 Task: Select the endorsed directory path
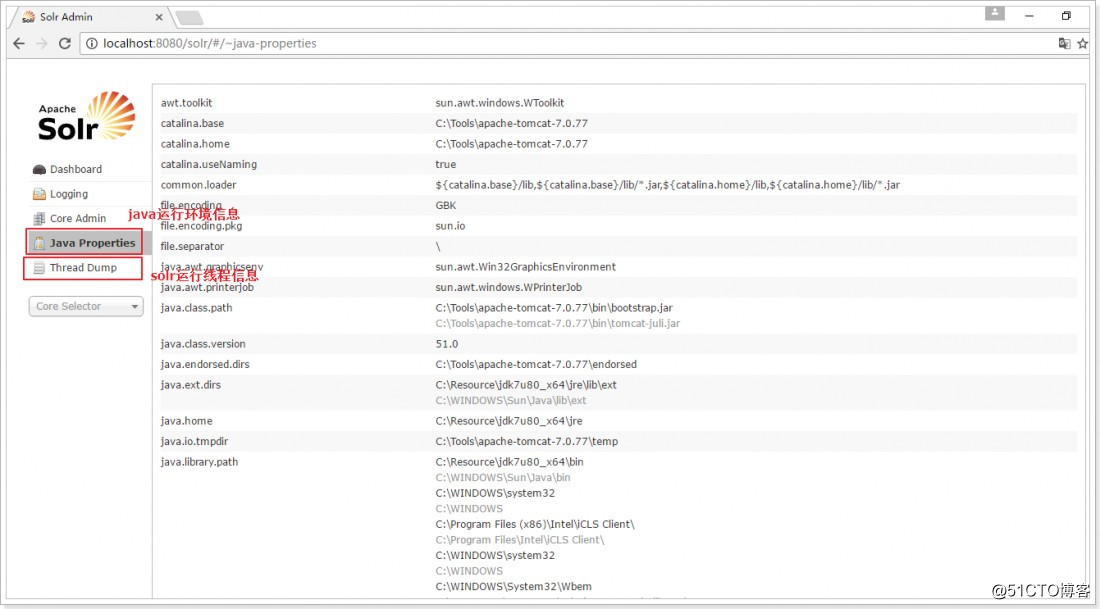(x=536, y=364)
